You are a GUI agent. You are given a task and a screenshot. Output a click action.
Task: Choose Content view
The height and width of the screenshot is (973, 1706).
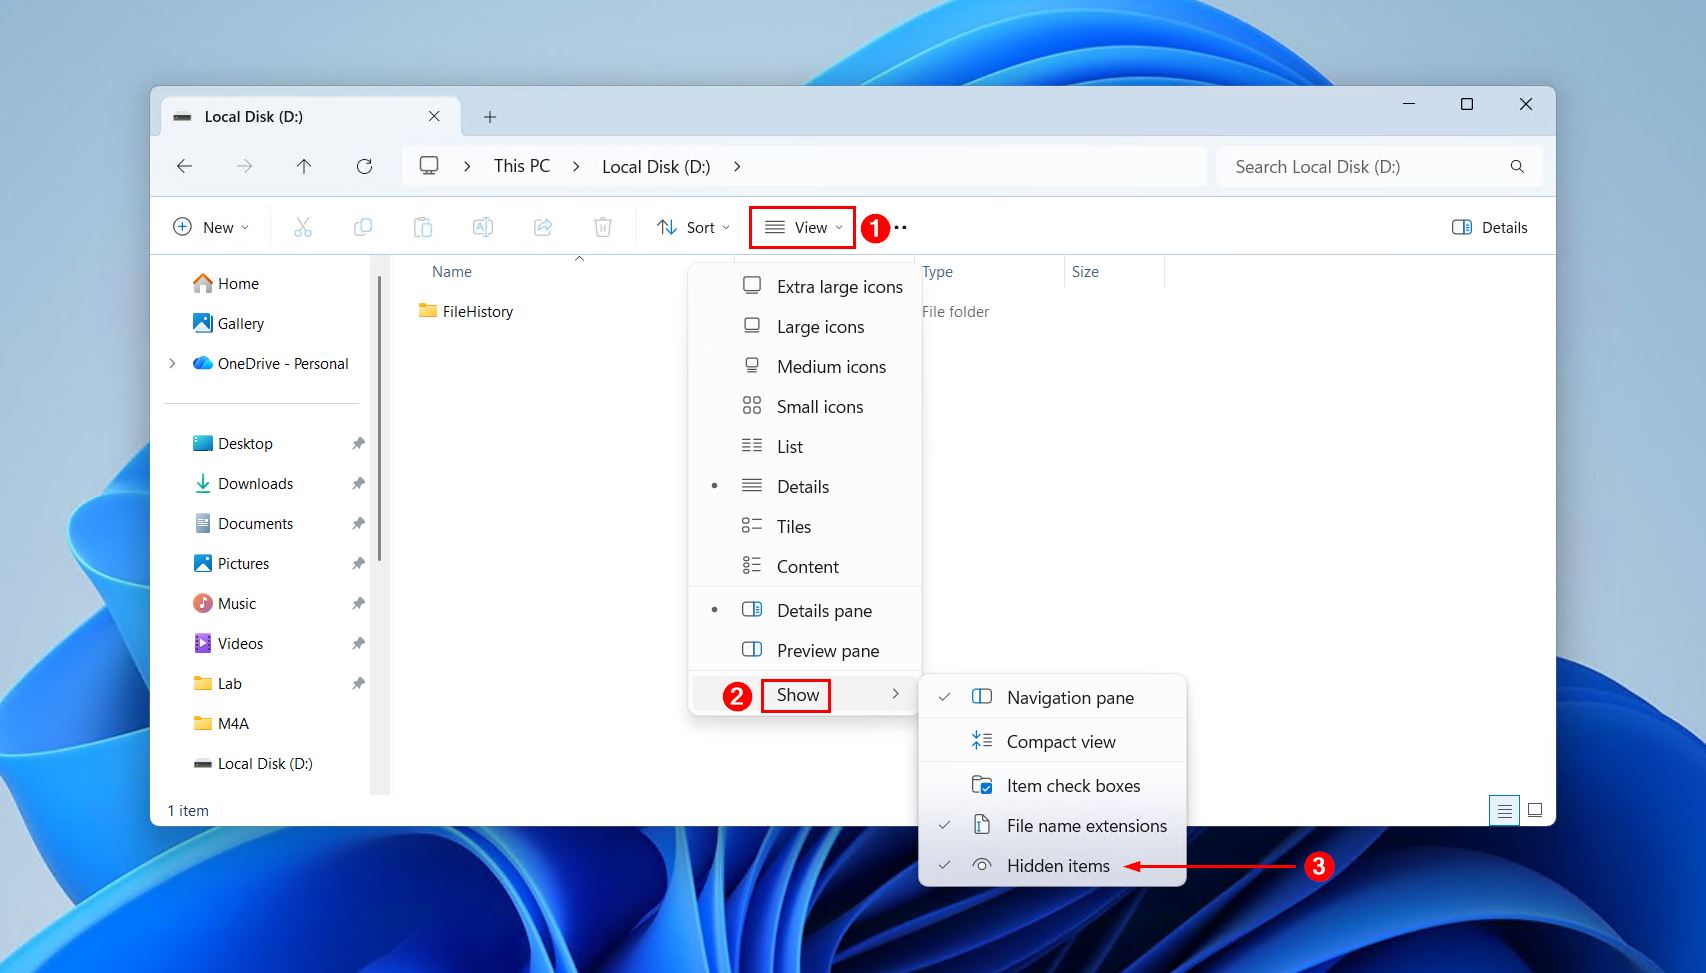tap(805, 566)
